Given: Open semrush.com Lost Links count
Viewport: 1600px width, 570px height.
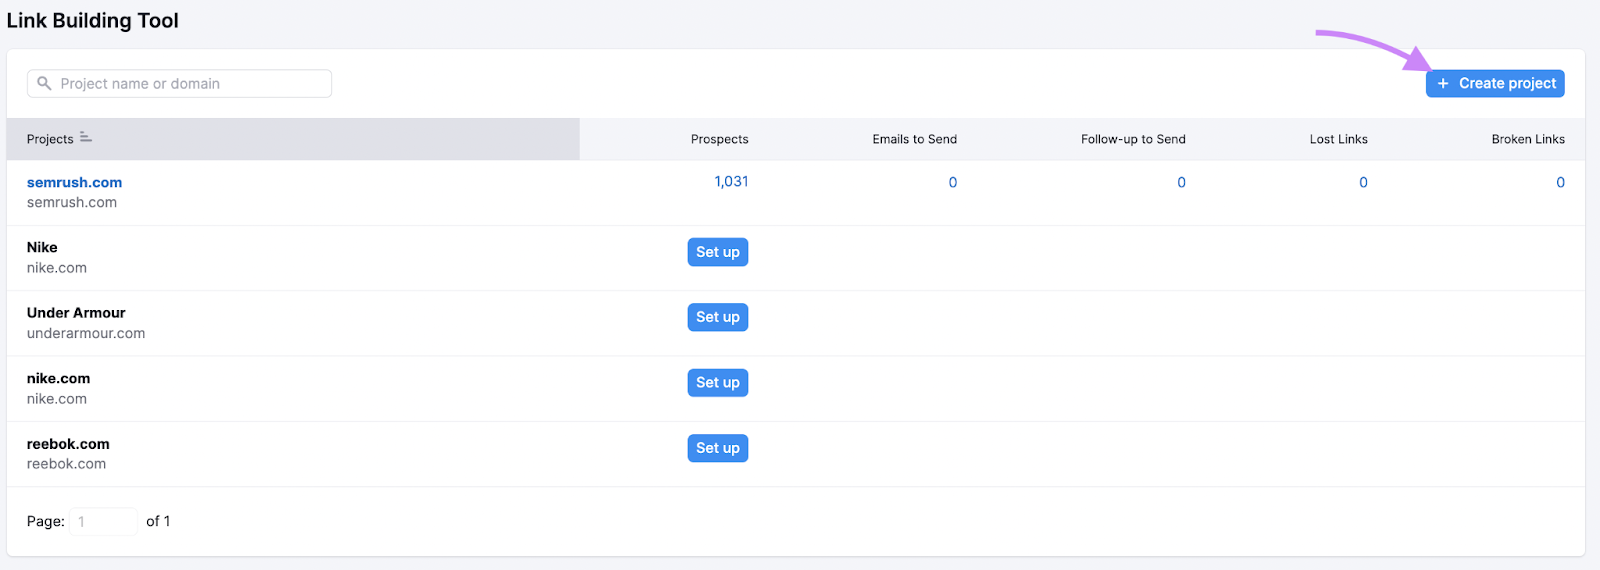Looking at the screenshot, I should click(x=1363, y=182).
